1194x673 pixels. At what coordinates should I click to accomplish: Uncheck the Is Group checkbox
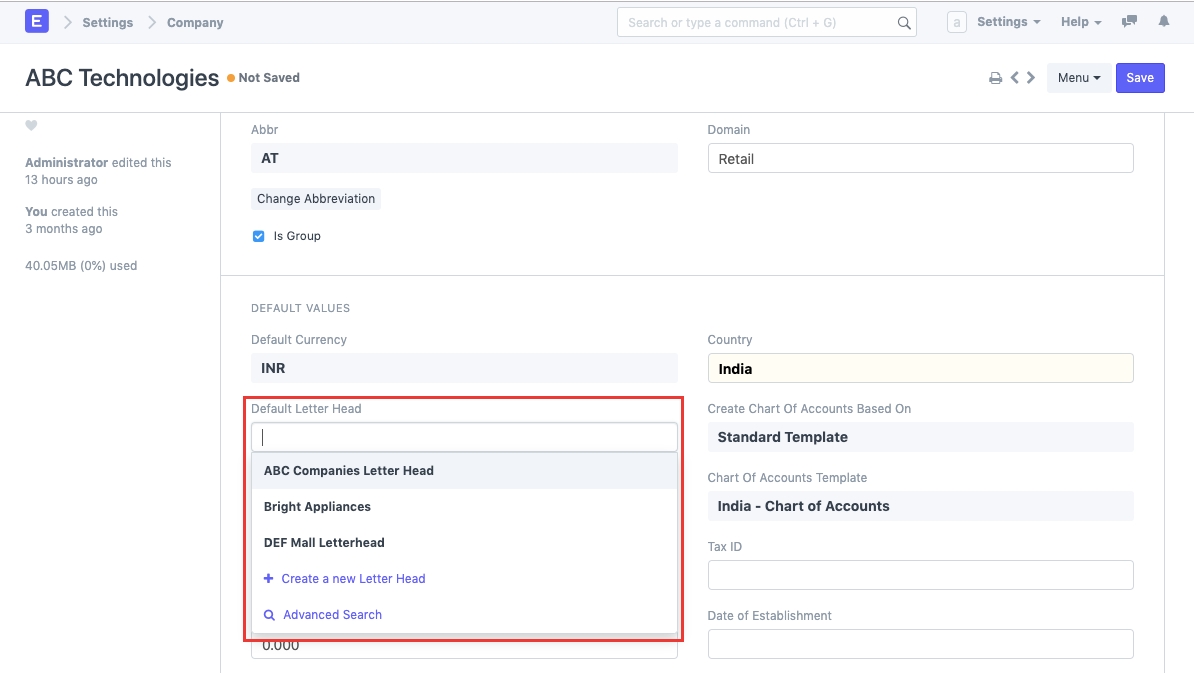pos(259,236)
